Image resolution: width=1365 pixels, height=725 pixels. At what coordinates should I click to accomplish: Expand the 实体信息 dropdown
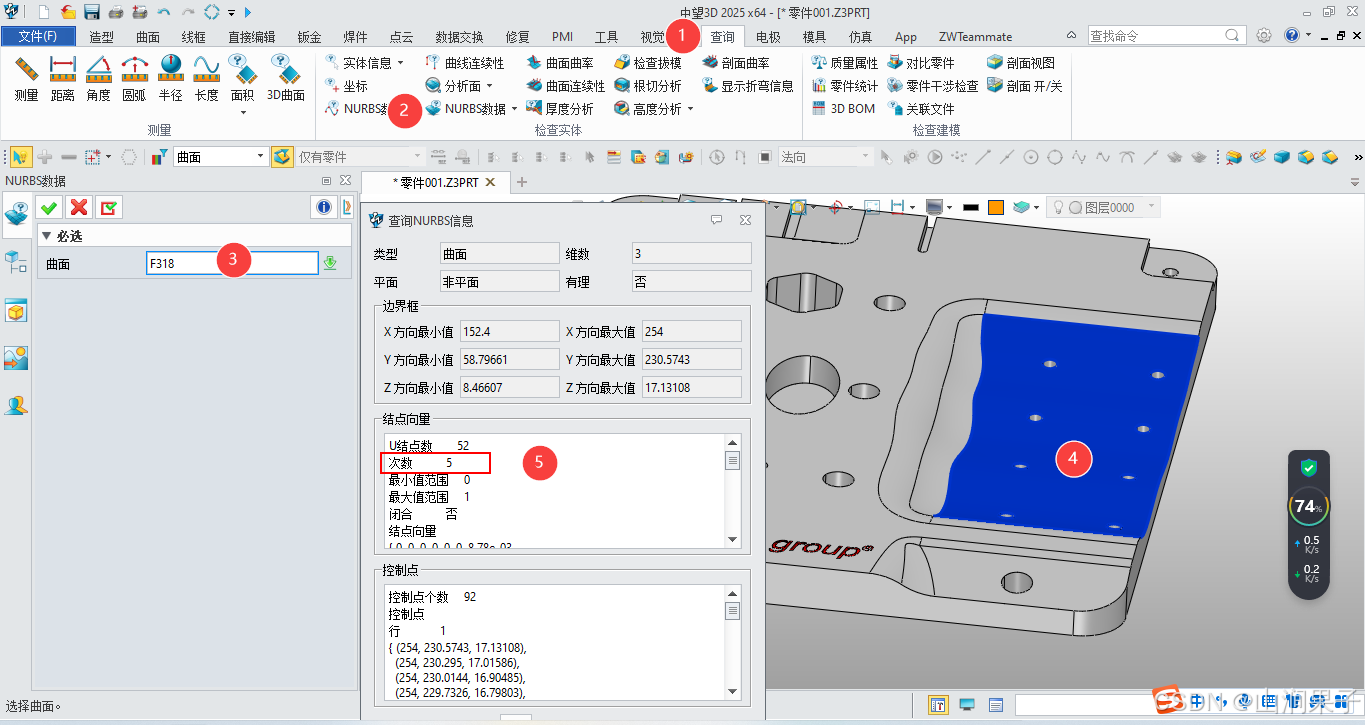[x=401, y=63]
